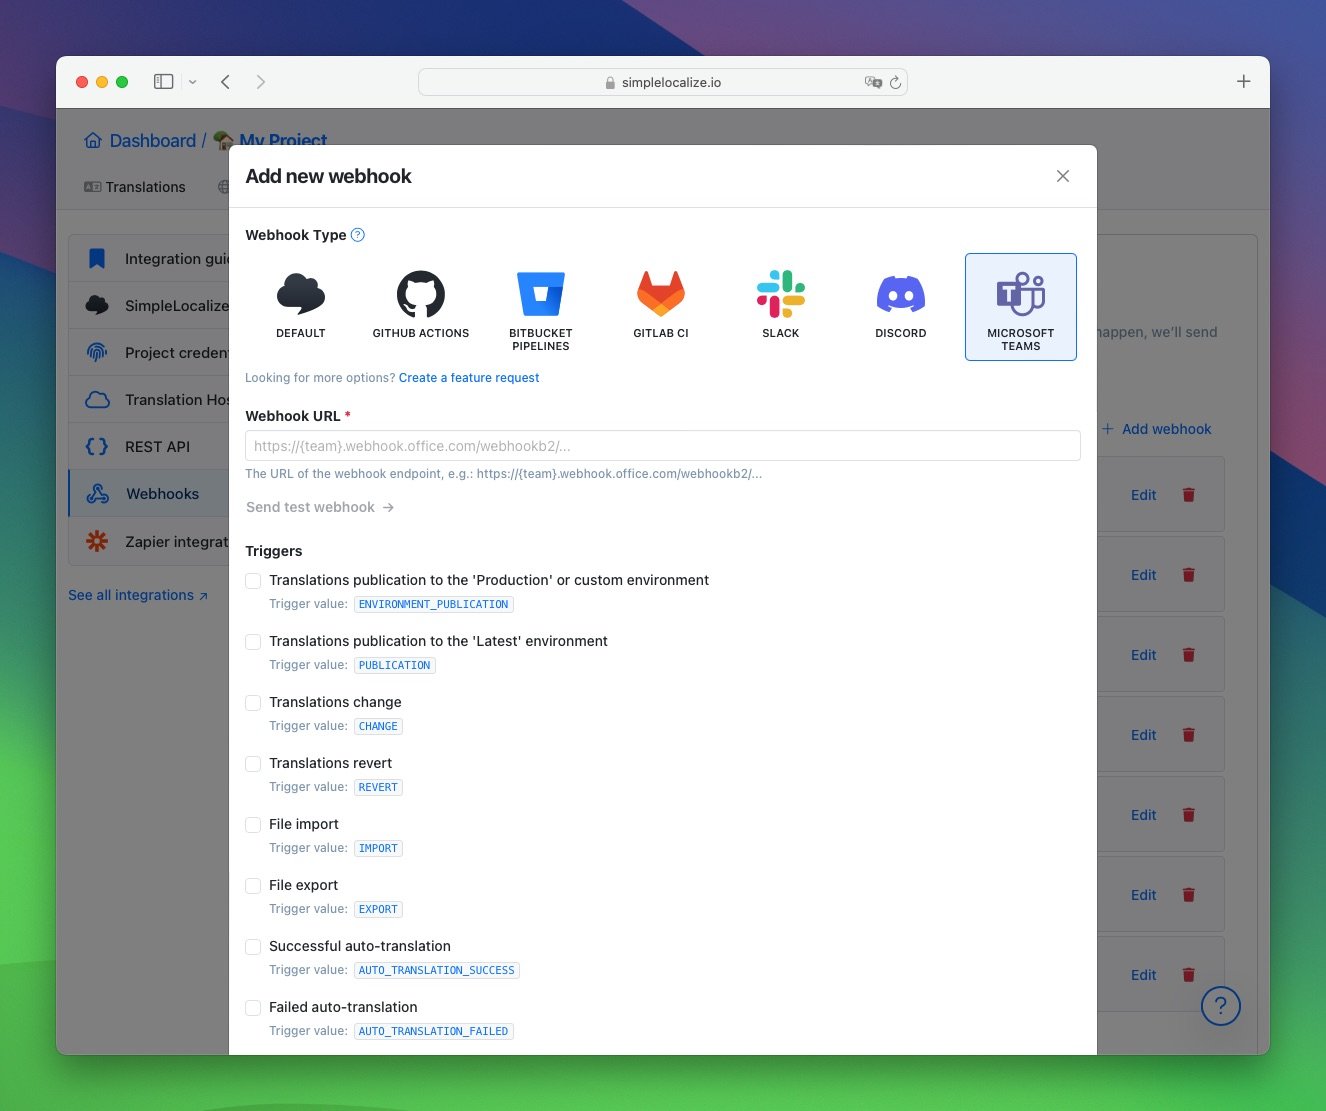Enable Production environment publication trigger
1326x1111 pixels.
[x=253, y=581]
